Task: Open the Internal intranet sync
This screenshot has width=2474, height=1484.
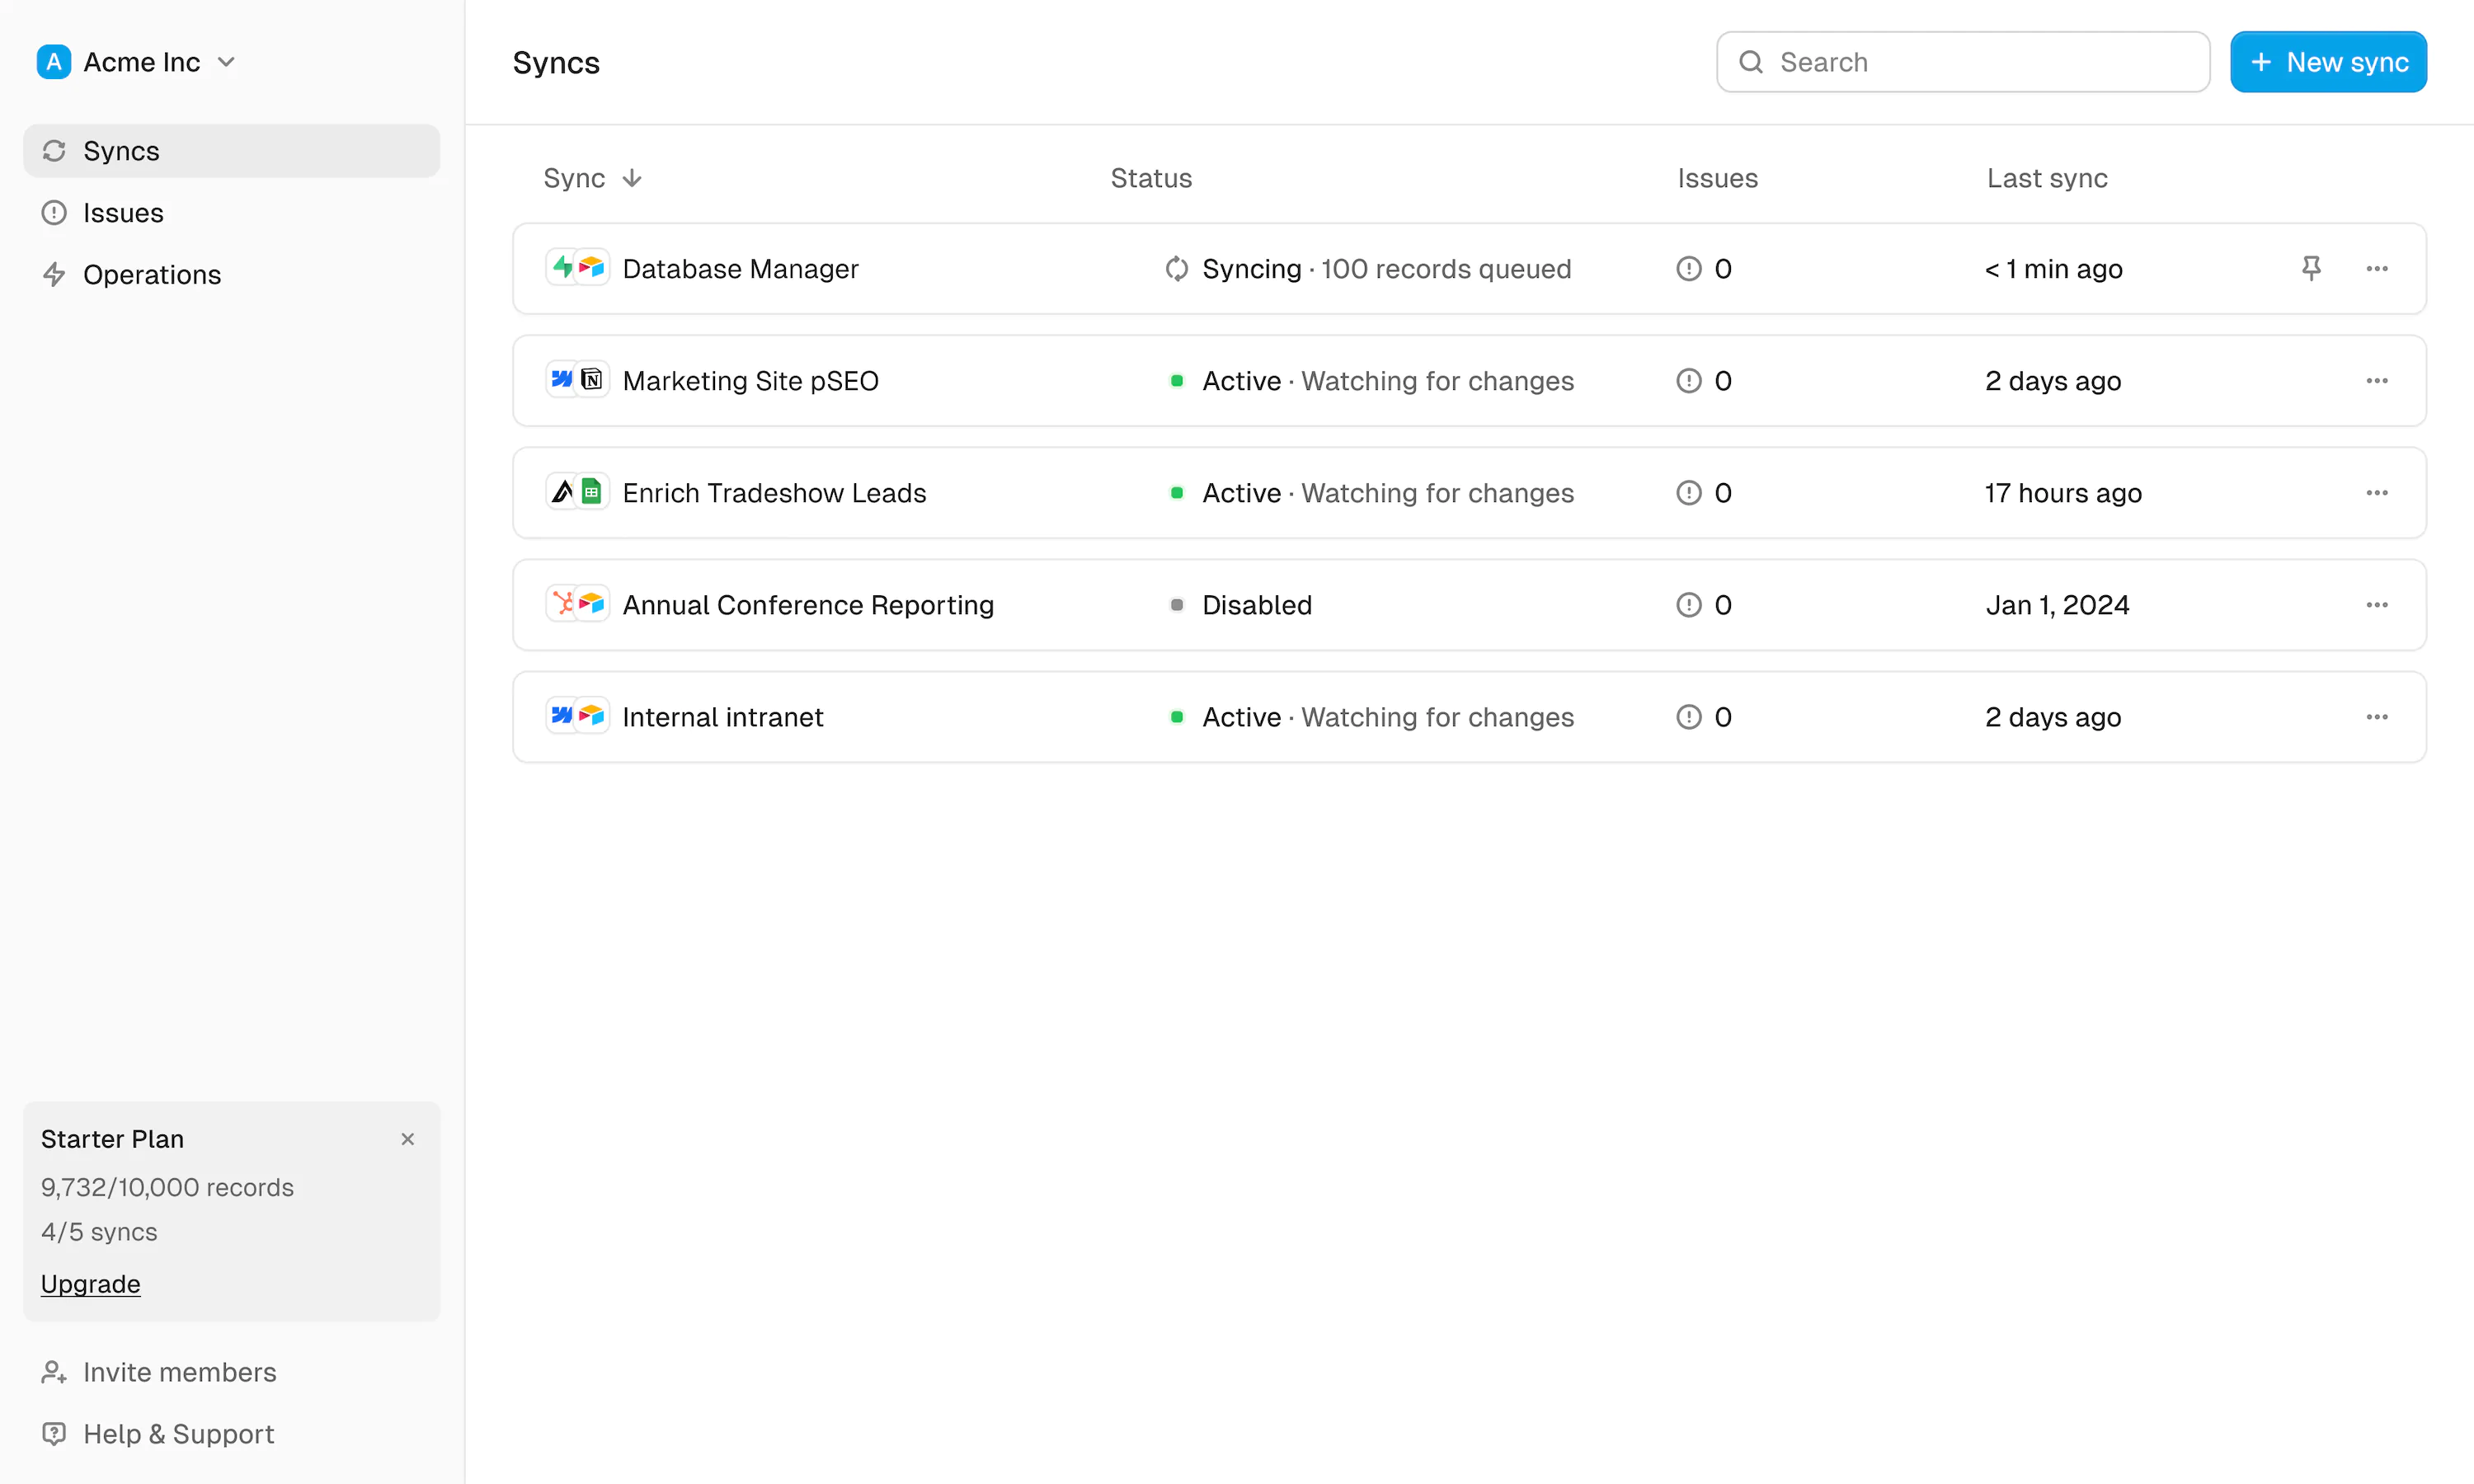Action: point(1469,716)
